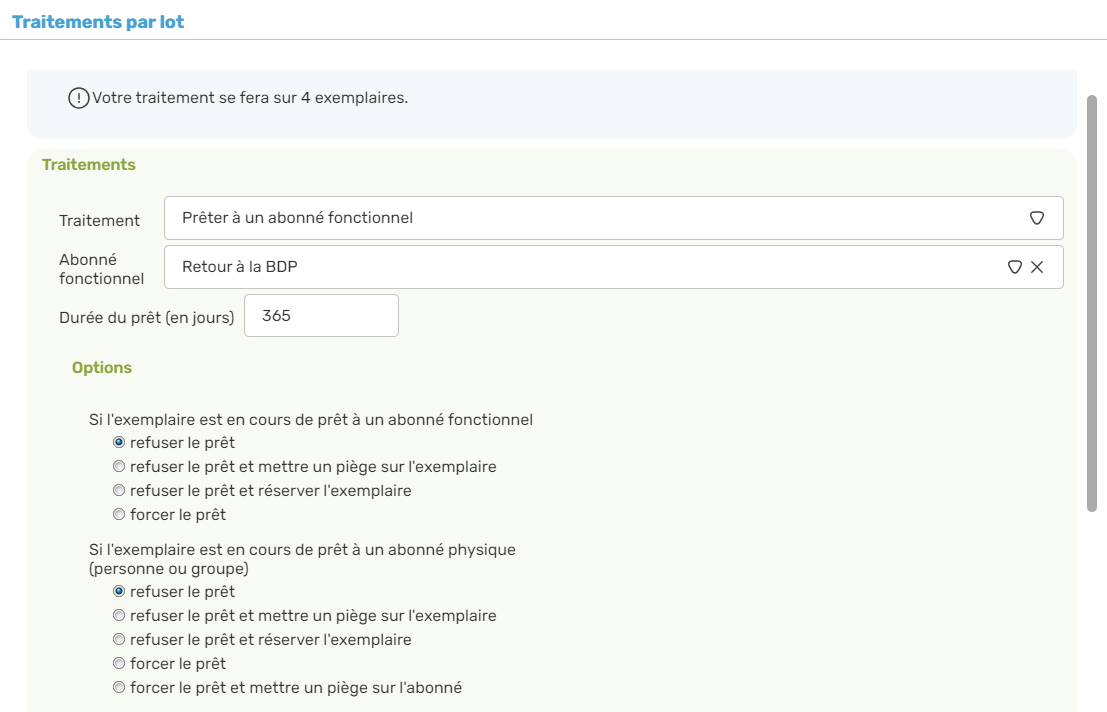Click the 'Traitements par lot' page title

pos(98,22)
